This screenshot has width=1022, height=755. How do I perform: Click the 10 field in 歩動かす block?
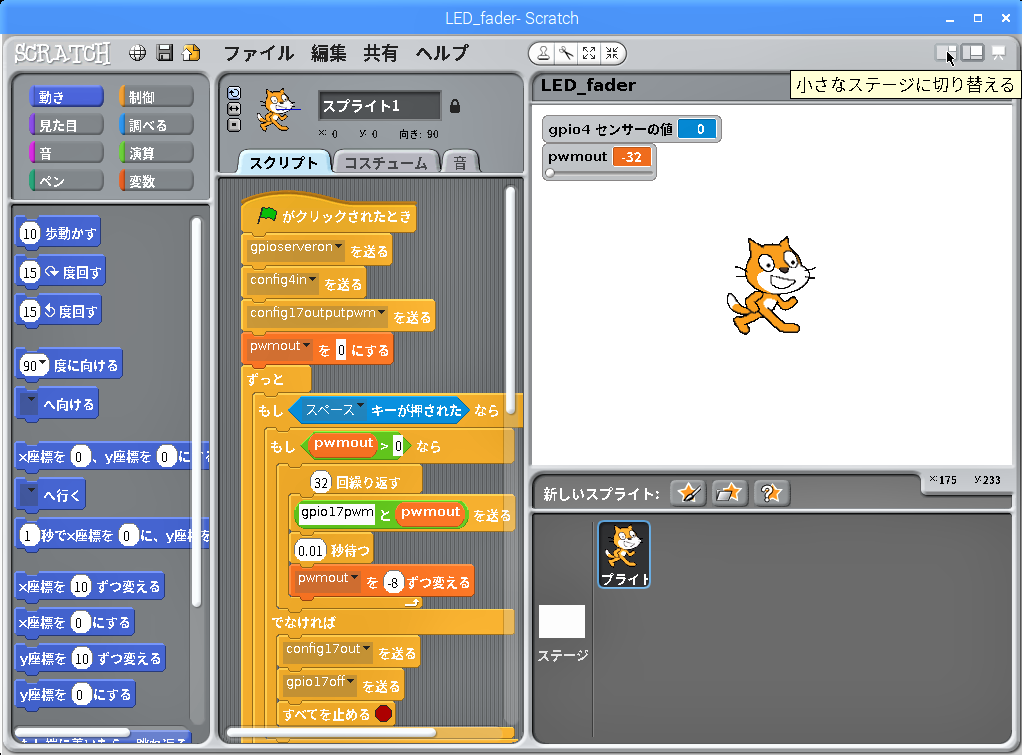pos(30,233)
